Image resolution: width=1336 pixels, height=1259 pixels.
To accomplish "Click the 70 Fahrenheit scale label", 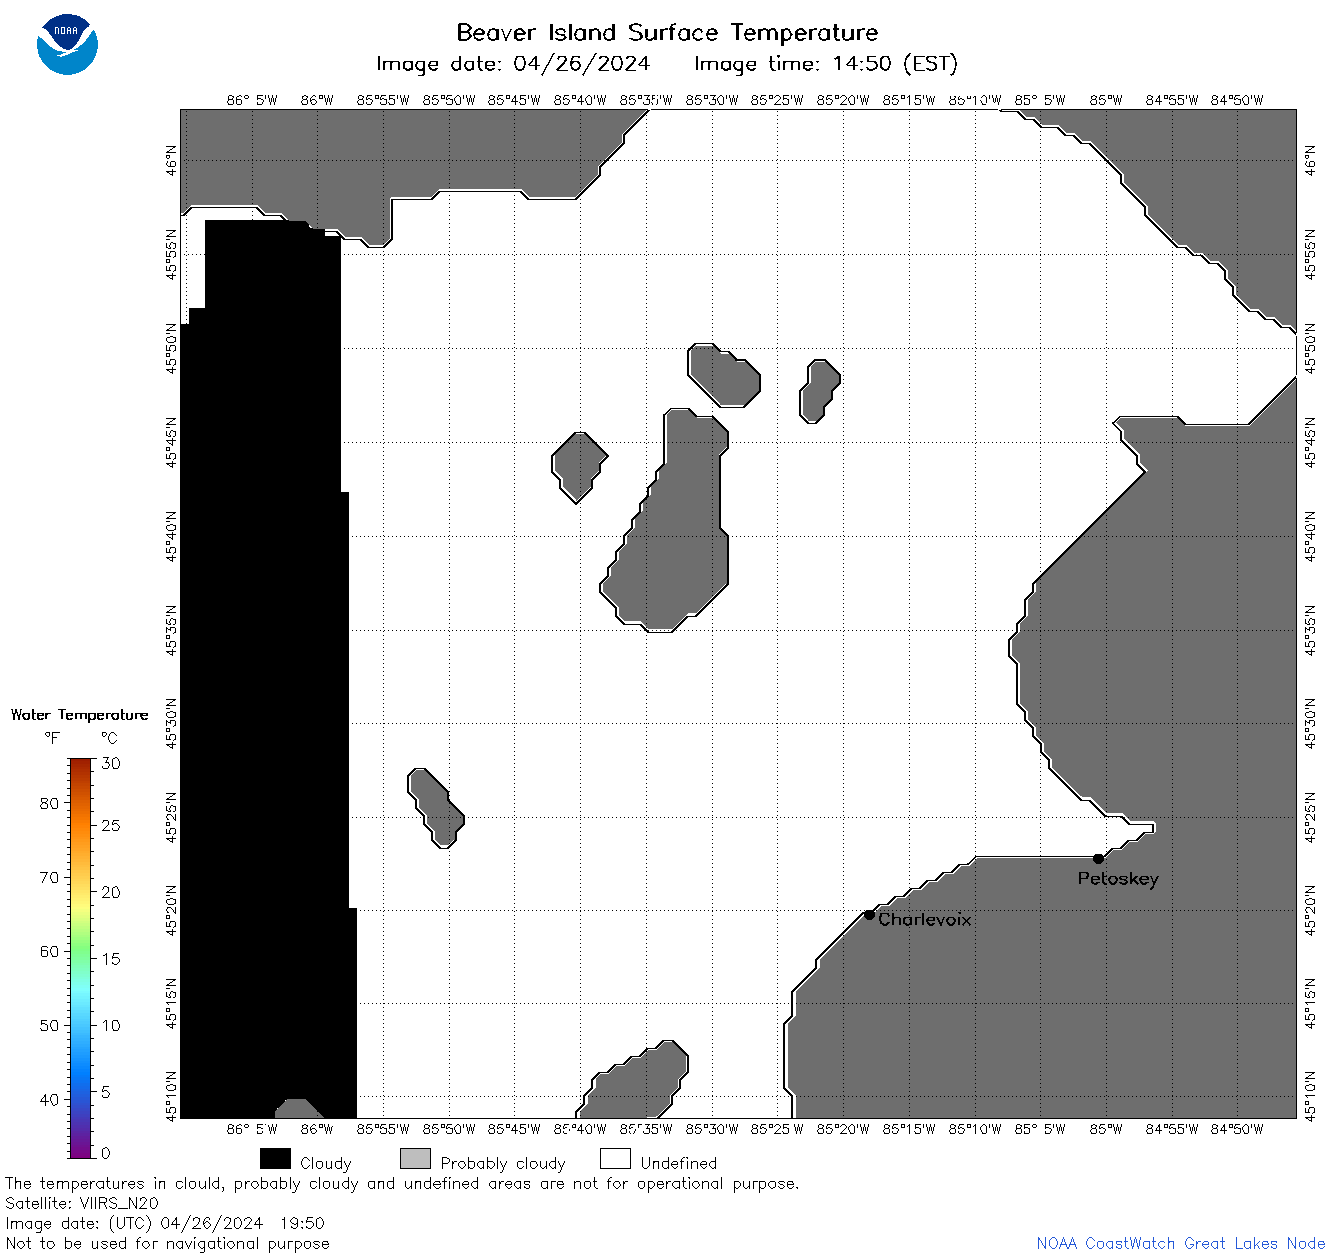I will point(49,877).
